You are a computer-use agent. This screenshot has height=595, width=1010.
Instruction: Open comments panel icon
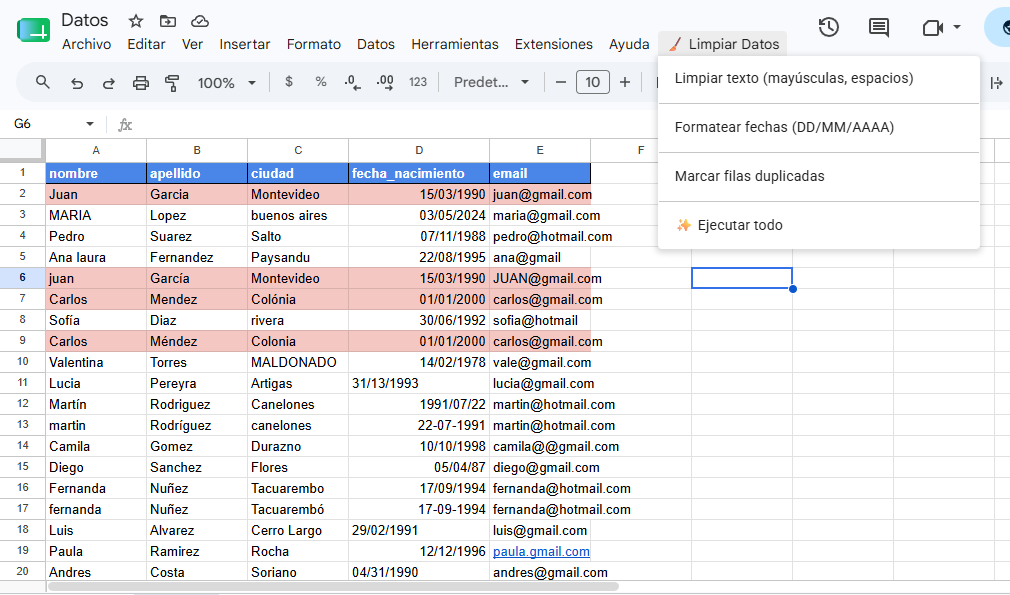pyautogui.click(x=879, y=27)
